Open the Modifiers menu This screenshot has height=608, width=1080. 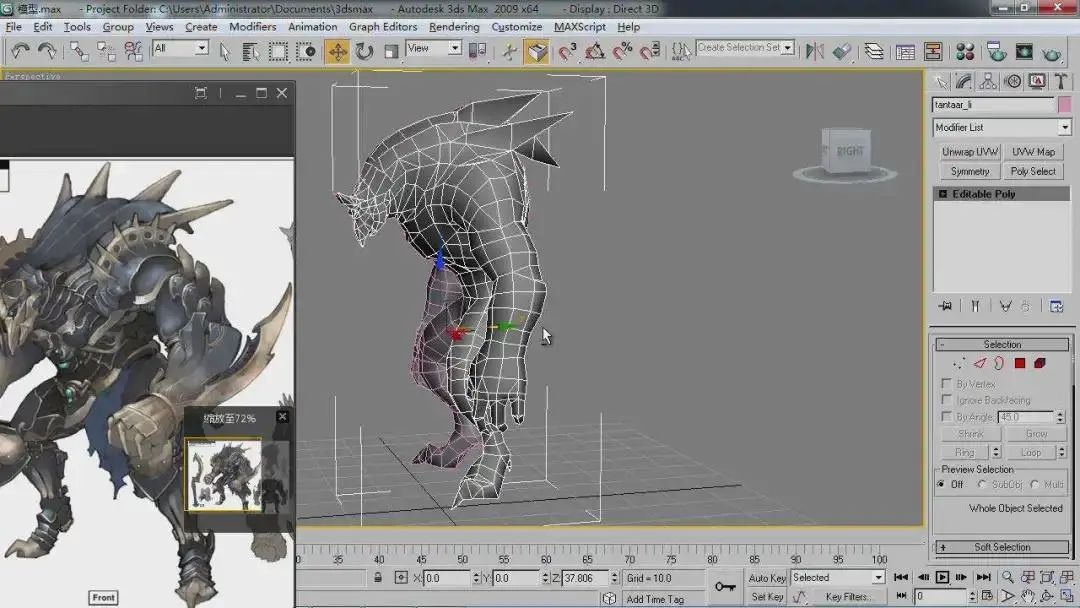pyautogui.click(x=252, y=27)
